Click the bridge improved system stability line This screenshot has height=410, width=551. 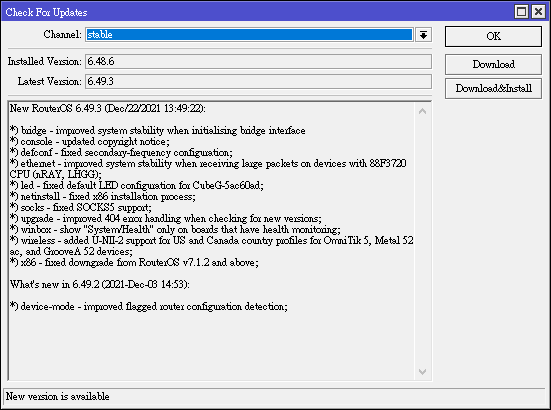pos(157,131)
